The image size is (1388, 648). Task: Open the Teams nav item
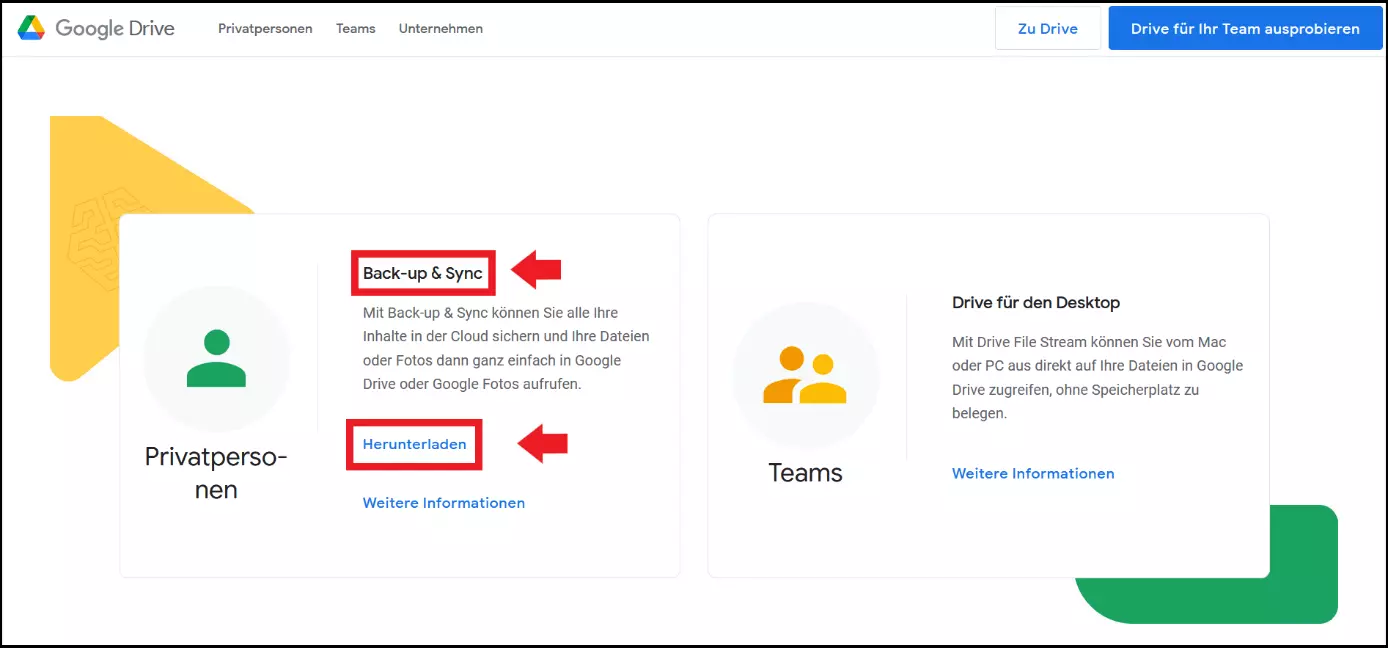[x=356, y=29]
